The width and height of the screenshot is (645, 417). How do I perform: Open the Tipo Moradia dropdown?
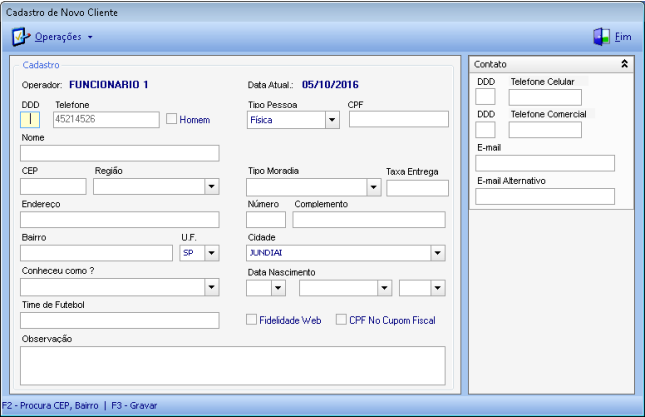click(374, 188)
